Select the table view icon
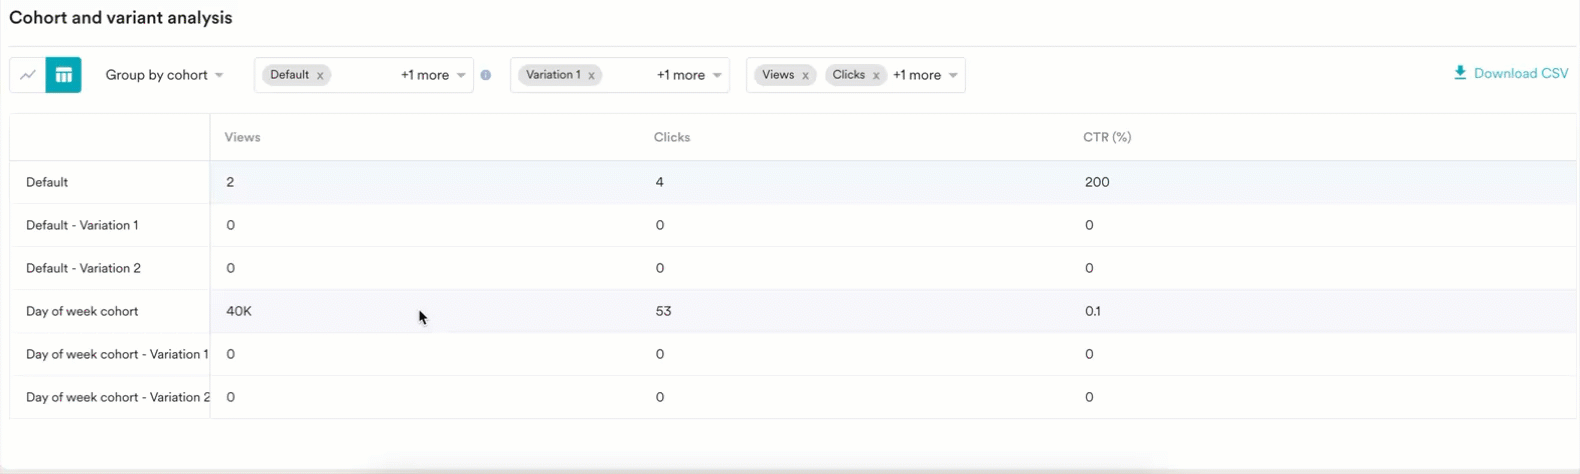Screen dimensions: 1580x474 (x=64, y=75)
